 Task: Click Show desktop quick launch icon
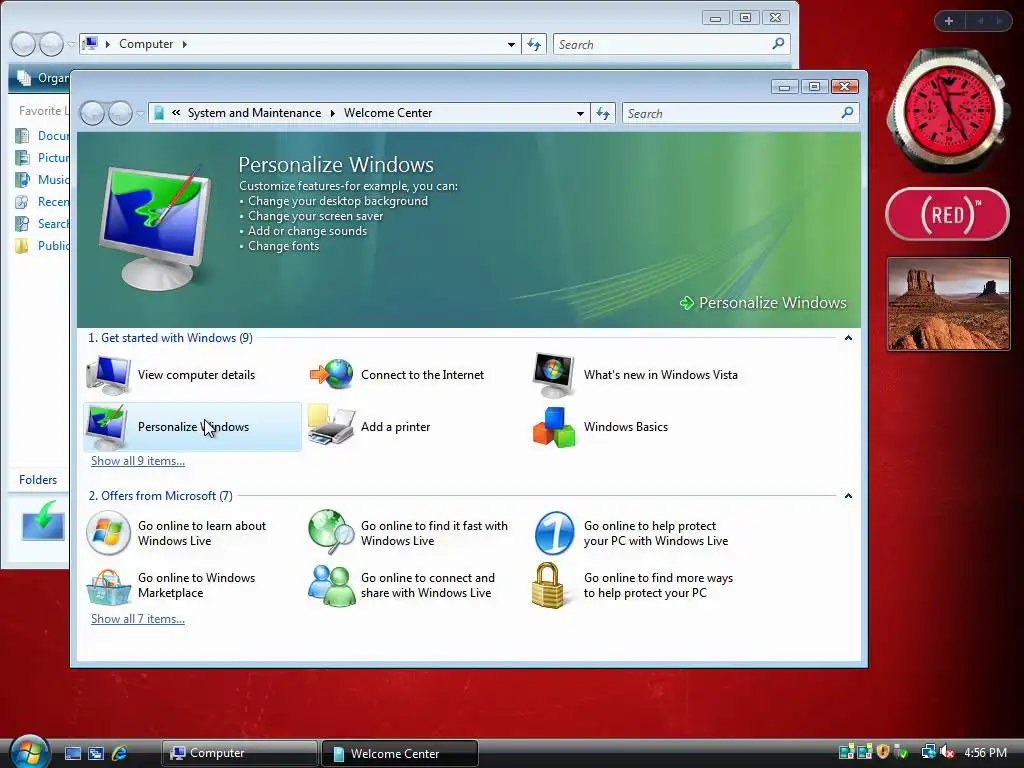click(x=72, y=753)
